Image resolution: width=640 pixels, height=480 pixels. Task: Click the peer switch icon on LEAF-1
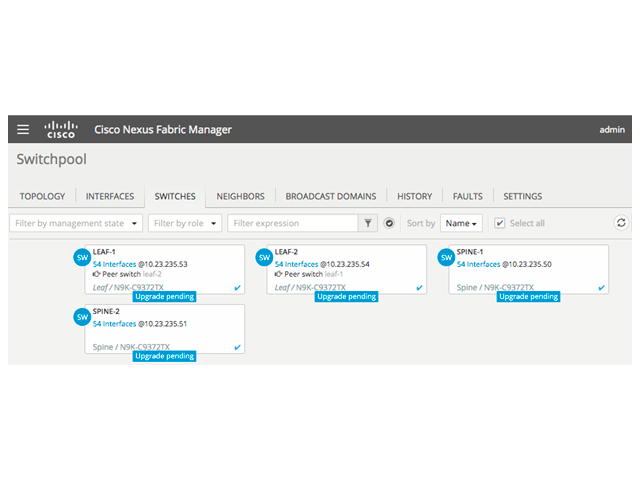pyautogui.click(x=96, y=274)
